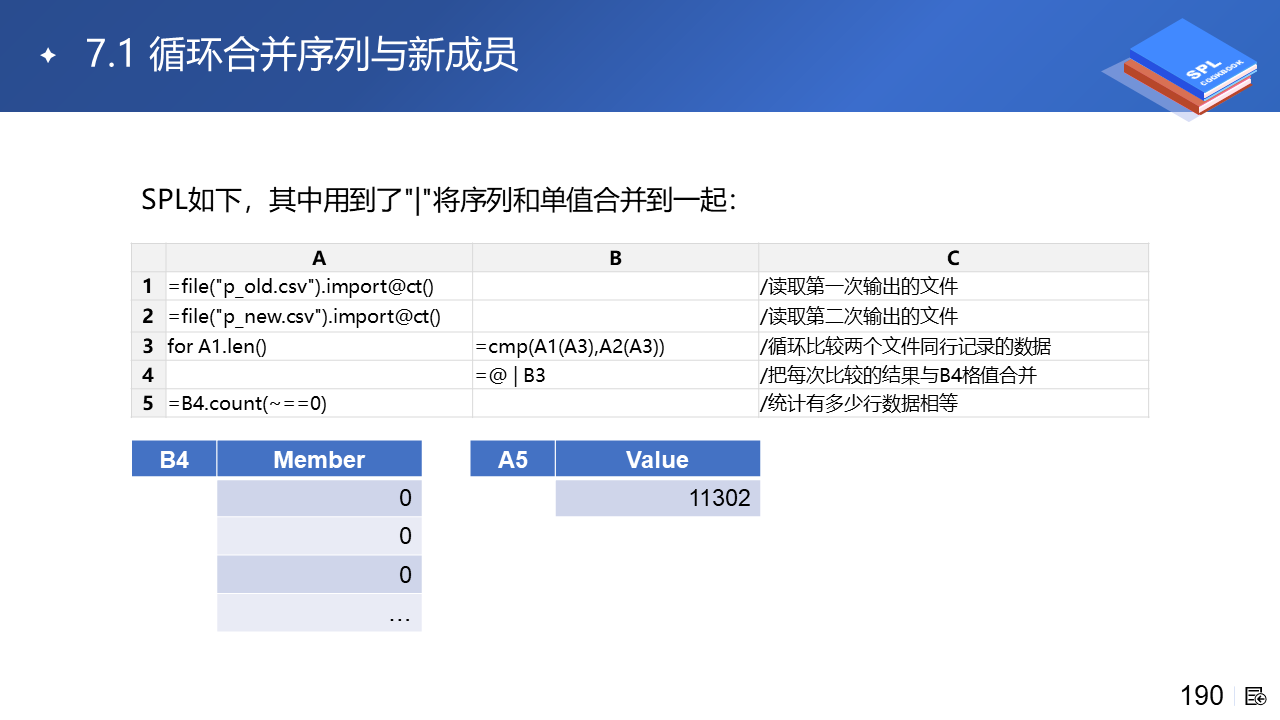Select column B header in the code grid
The height and width of the screenshot is (720, 1280).
pos(615,258)
